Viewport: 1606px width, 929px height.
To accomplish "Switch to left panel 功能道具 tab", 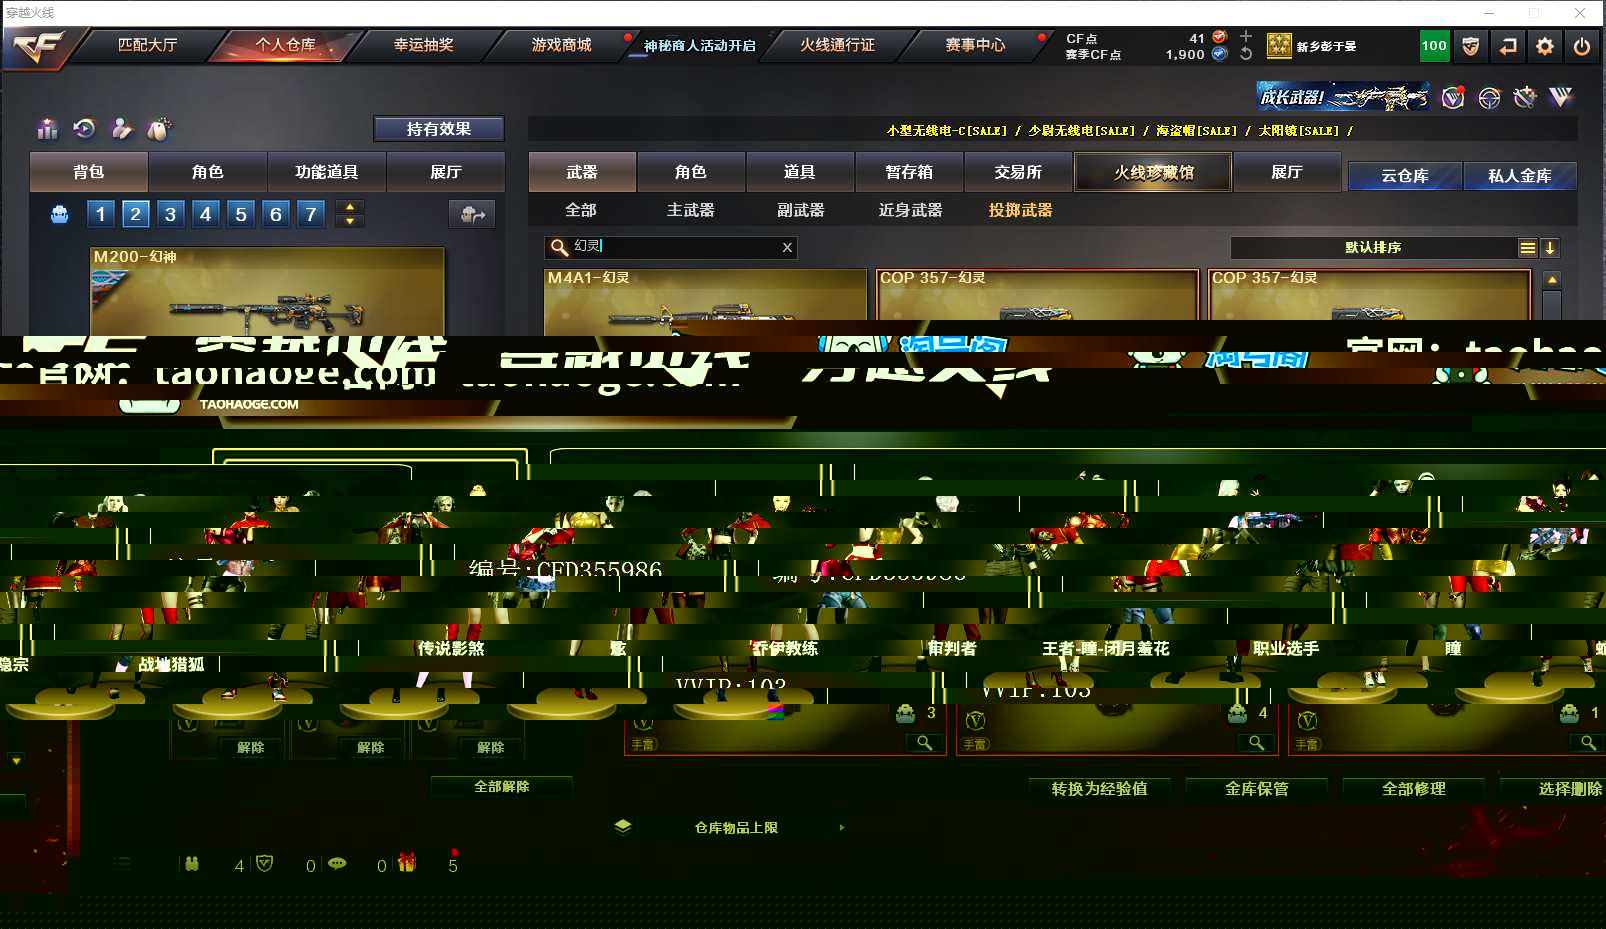I will [327, 172].
